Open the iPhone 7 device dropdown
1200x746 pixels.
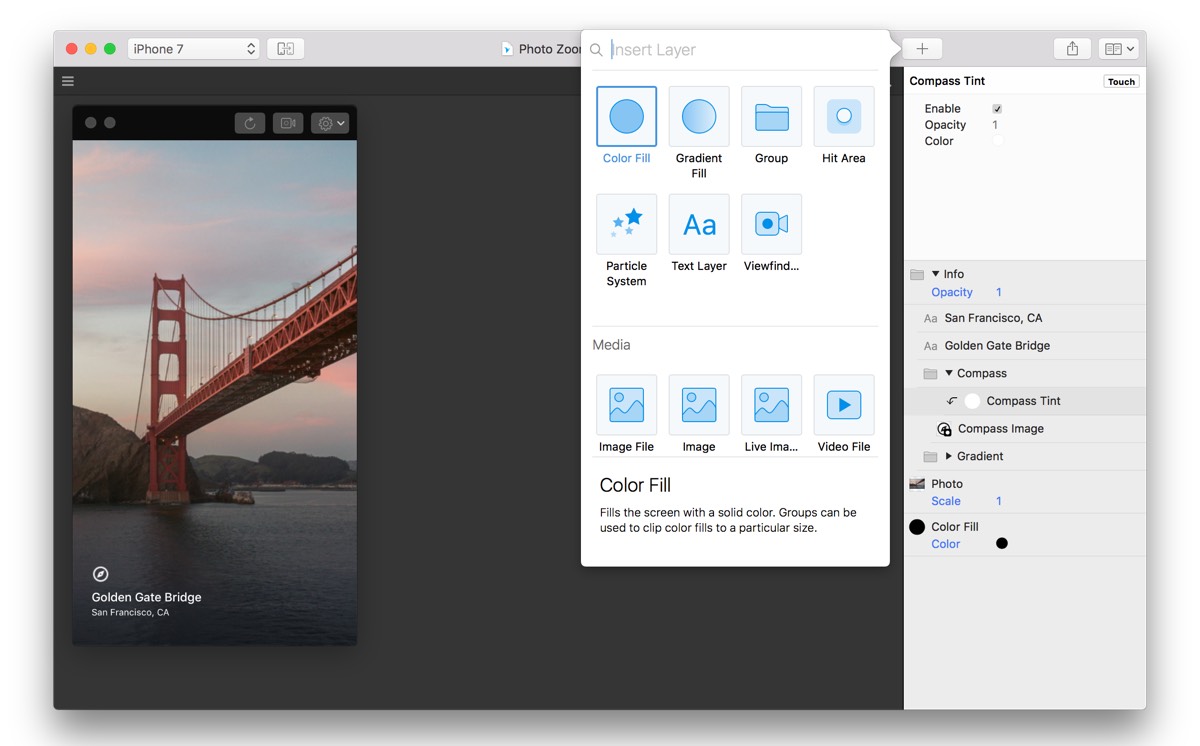click(x=193, y=49)
